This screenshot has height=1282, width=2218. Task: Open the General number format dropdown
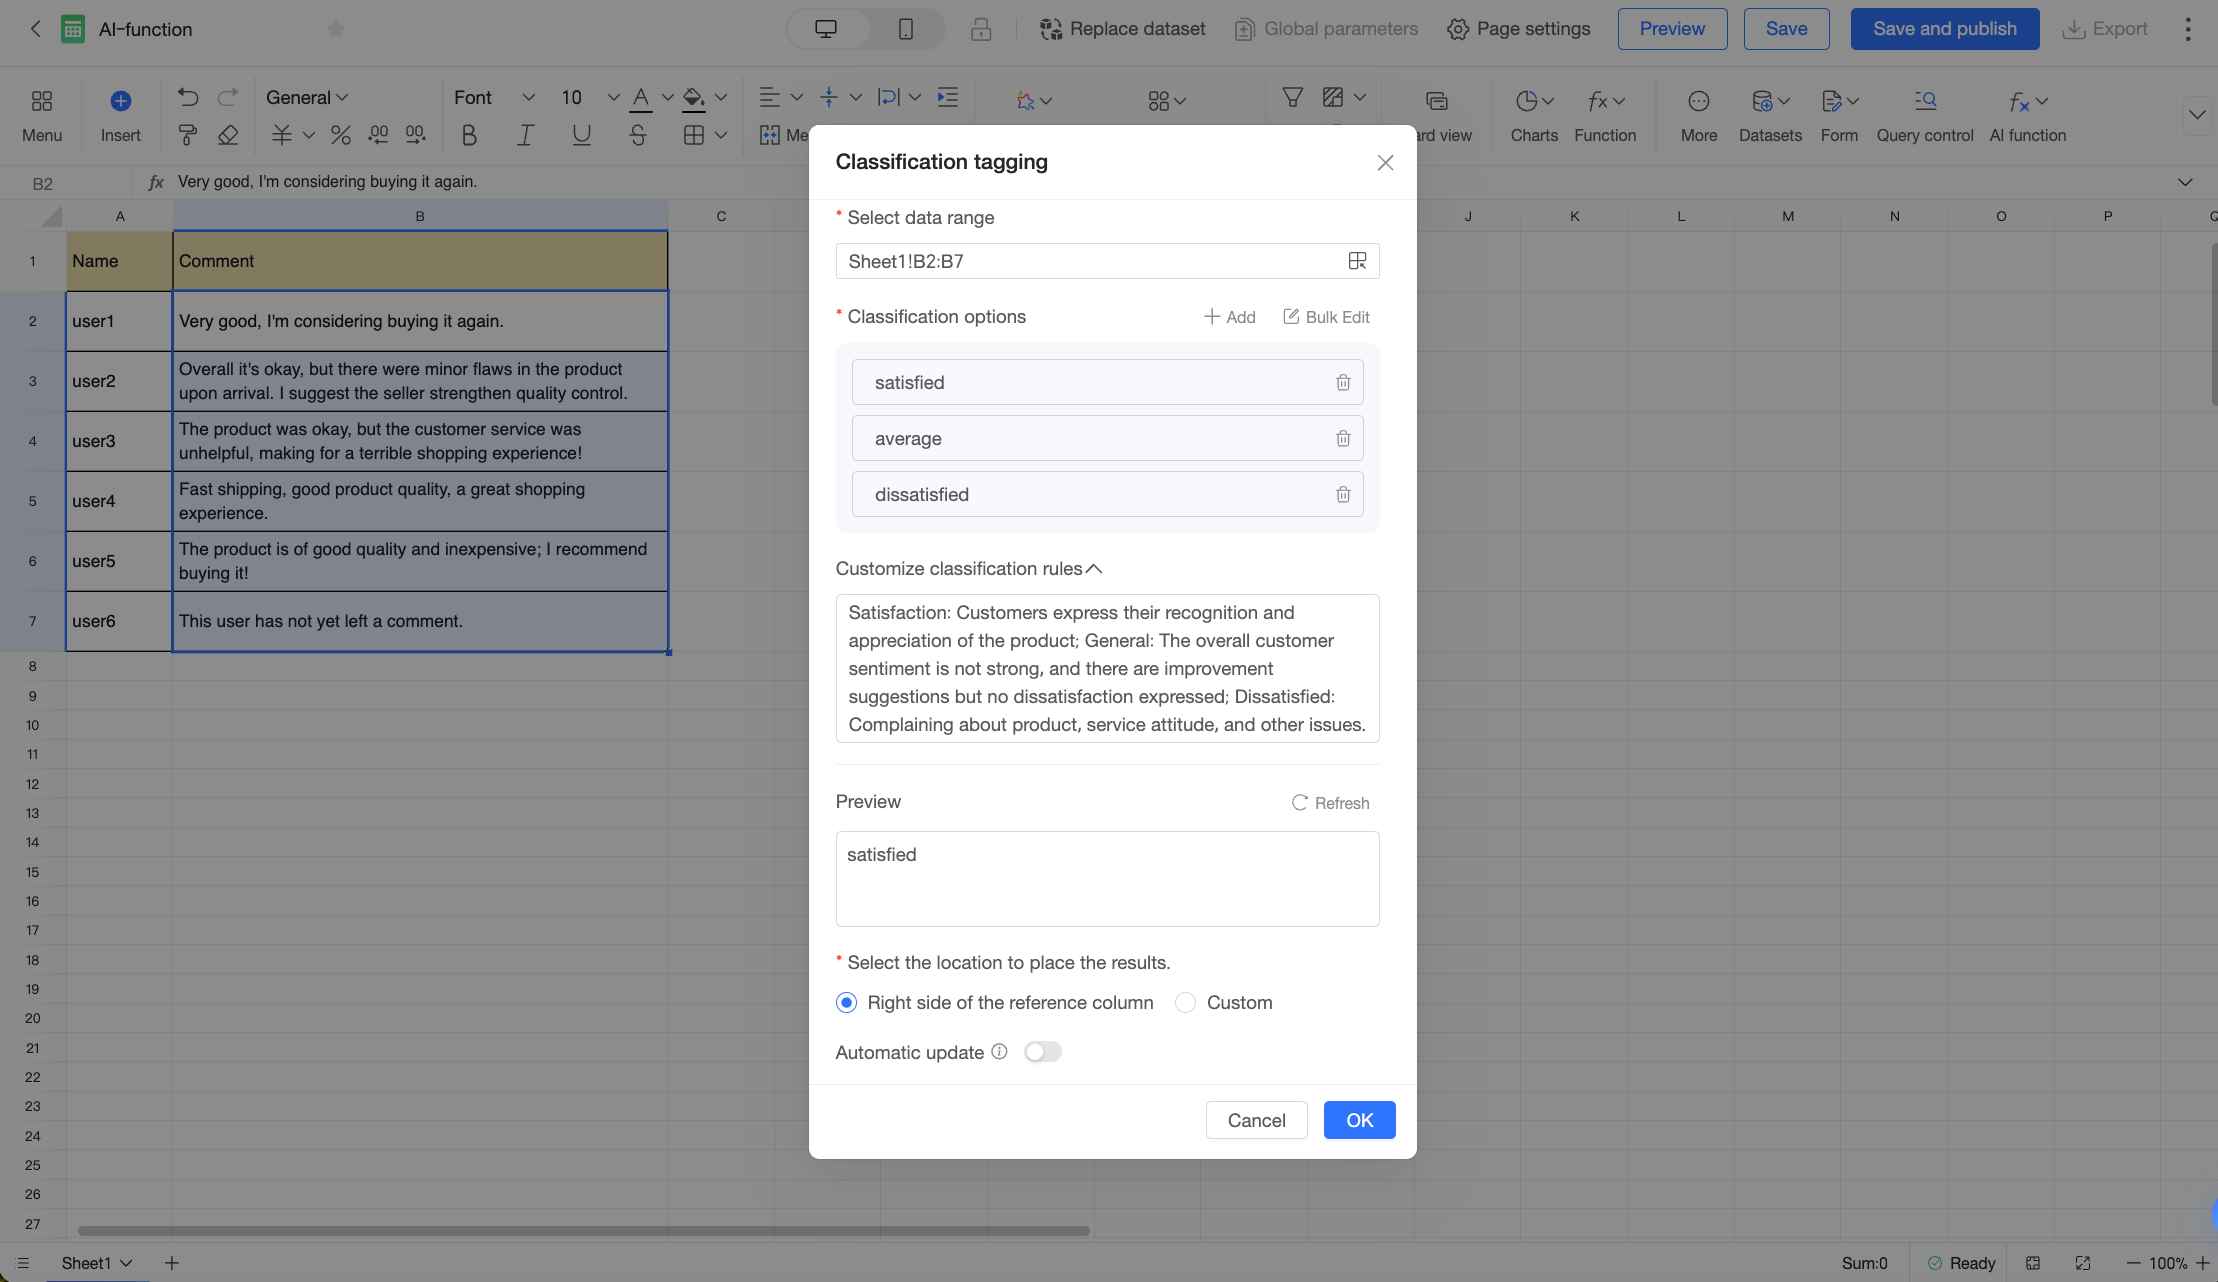coord(307,97)
